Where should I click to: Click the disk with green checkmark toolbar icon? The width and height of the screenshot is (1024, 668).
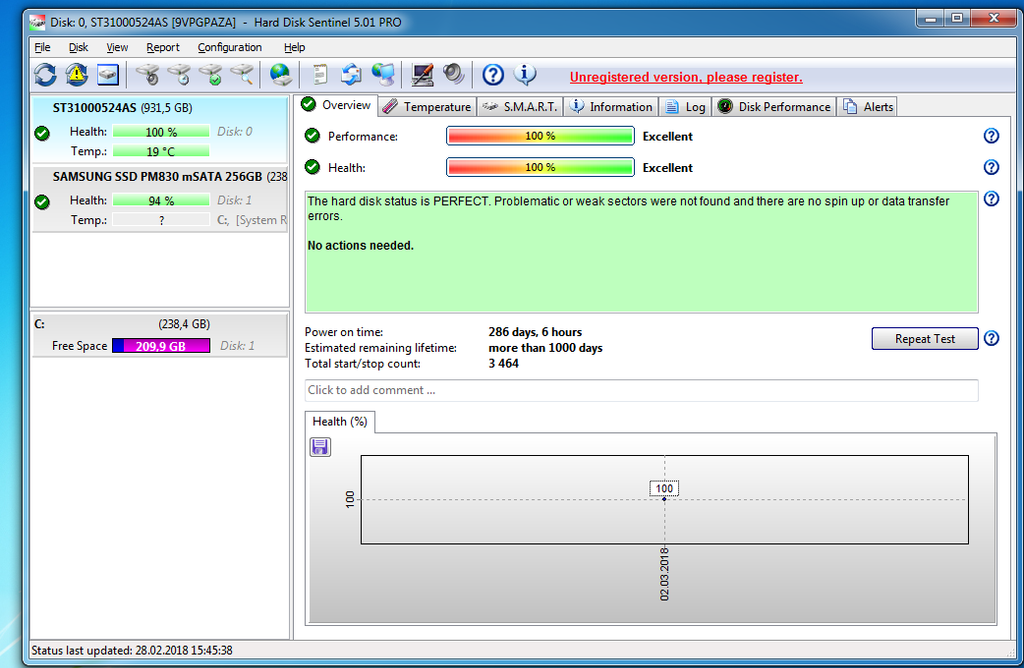[210, 74]
